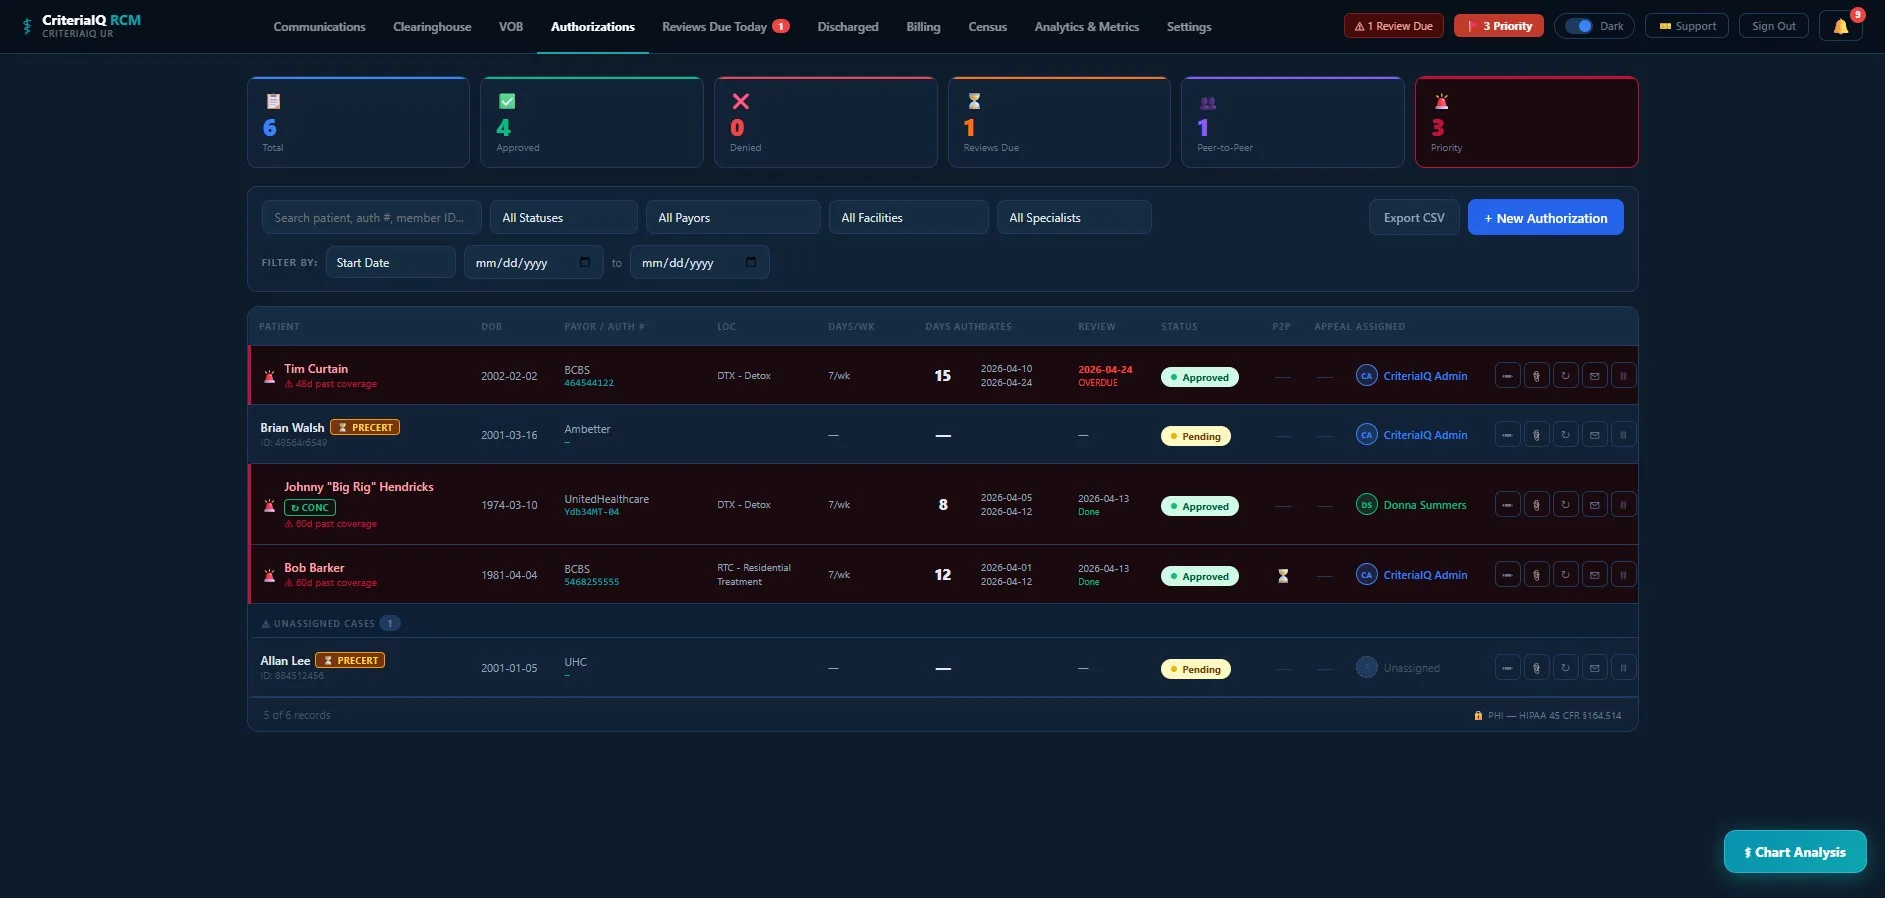Open the Census tab
1885x898 pixels.
[x=987, y=27]
